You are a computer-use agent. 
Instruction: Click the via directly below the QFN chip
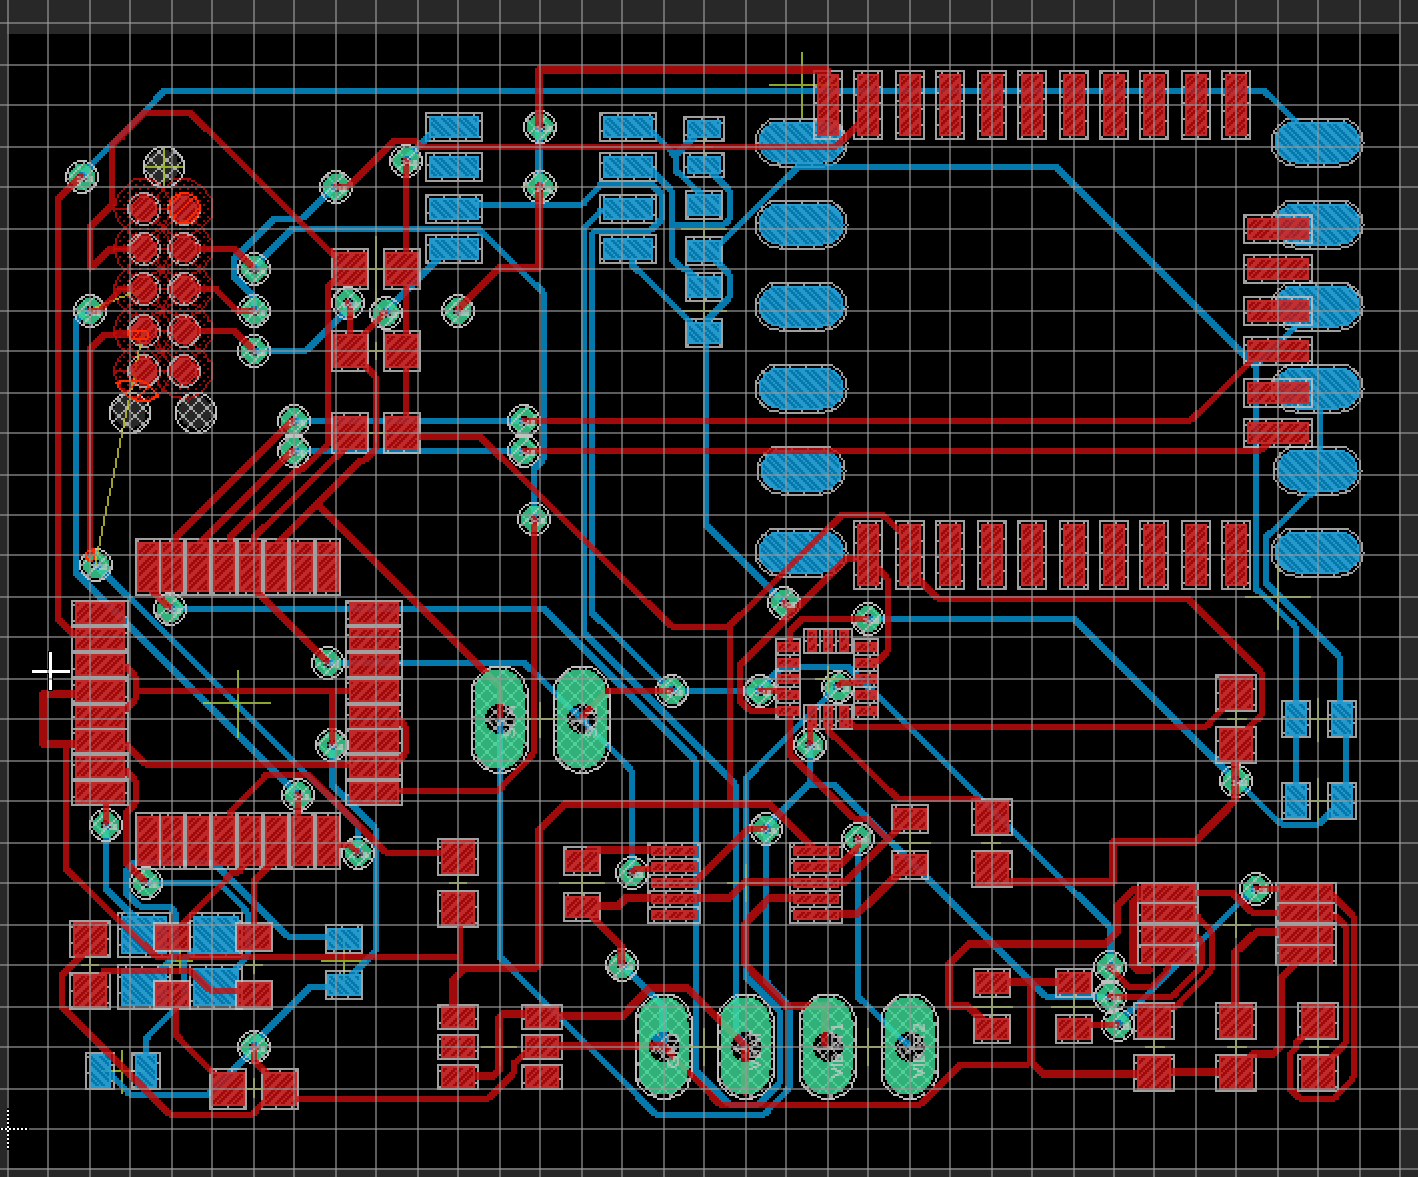point(810,744)
